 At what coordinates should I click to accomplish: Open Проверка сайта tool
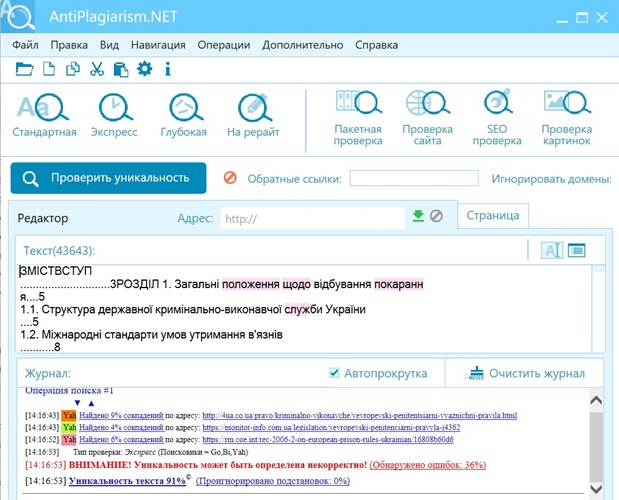(428, 118)
